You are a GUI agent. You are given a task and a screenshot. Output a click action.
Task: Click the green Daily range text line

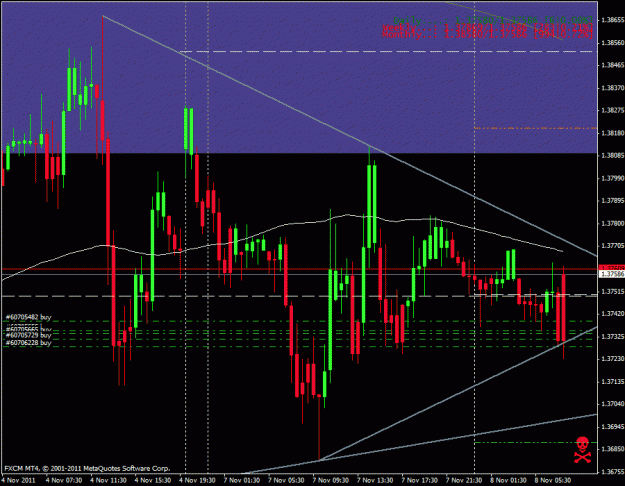point(493,20)
